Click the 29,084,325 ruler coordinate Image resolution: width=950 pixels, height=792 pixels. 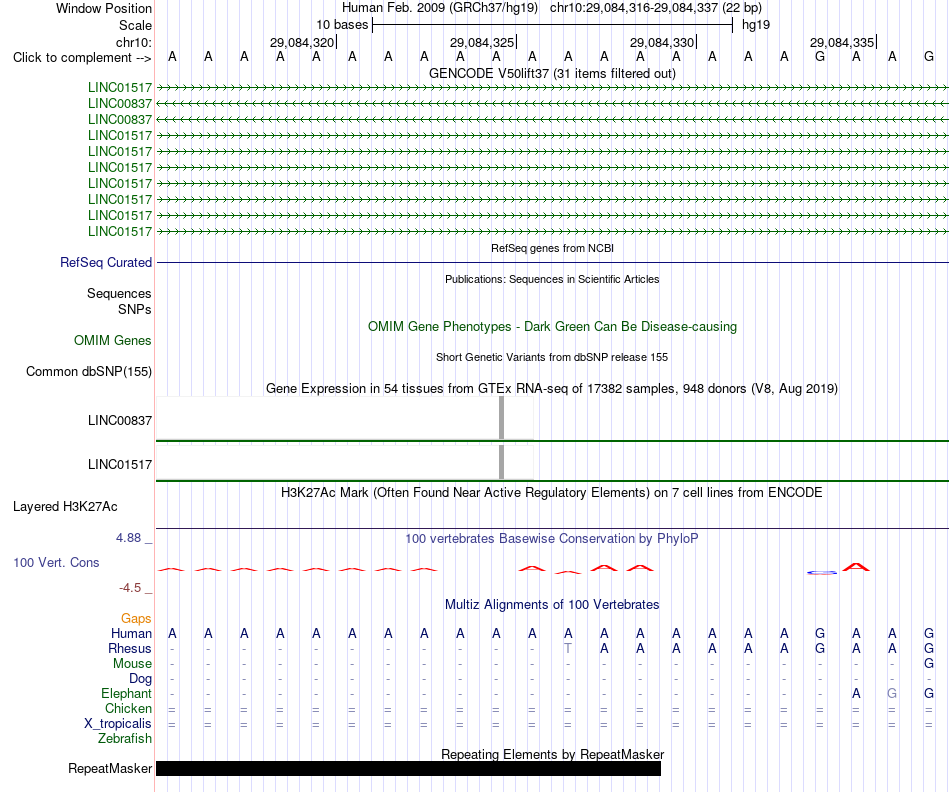pos(482,42)
